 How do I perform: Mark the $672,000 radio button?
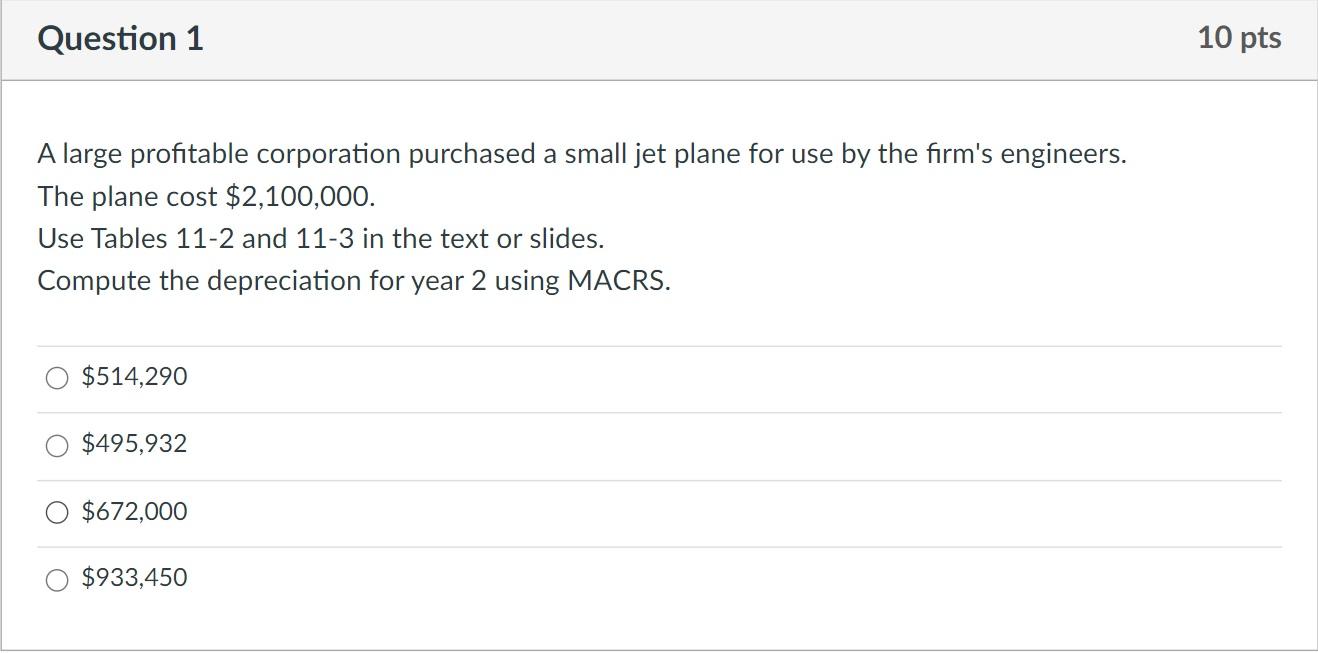(x=57, y=512)
